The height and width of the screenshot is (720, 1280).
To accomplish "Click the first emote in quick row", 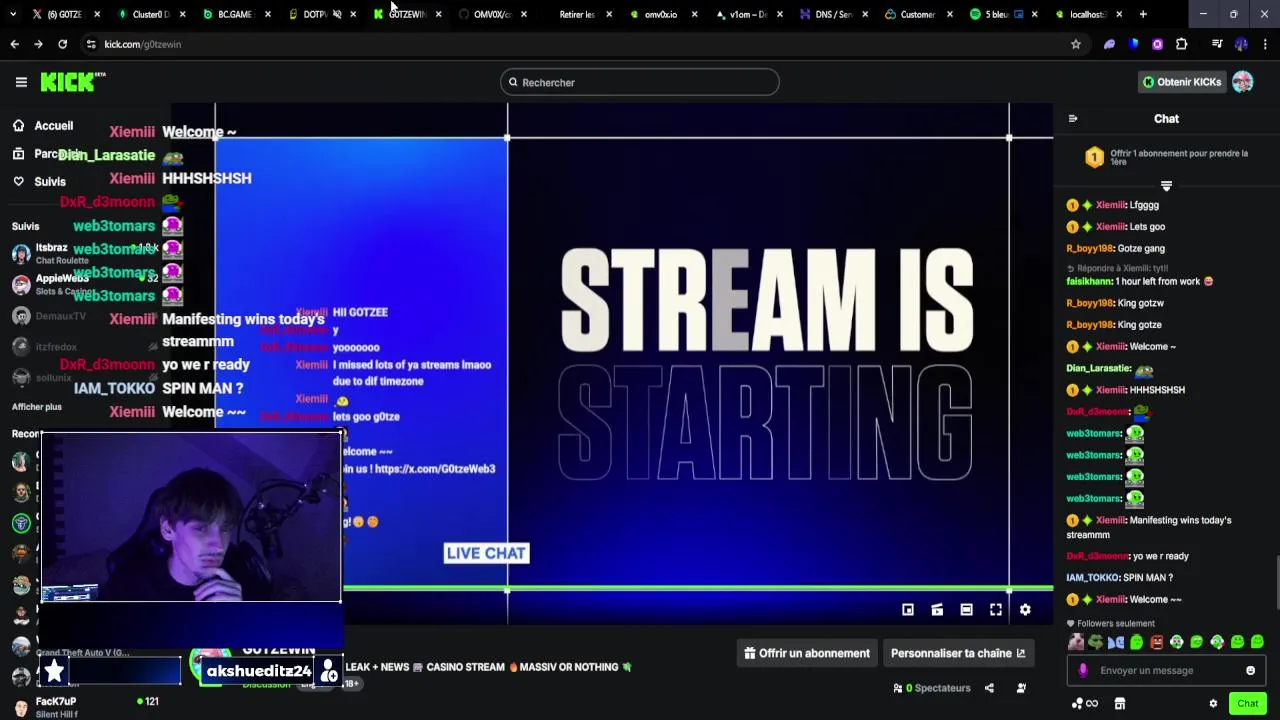I will pyautogui.click(x=1076, y=642).
